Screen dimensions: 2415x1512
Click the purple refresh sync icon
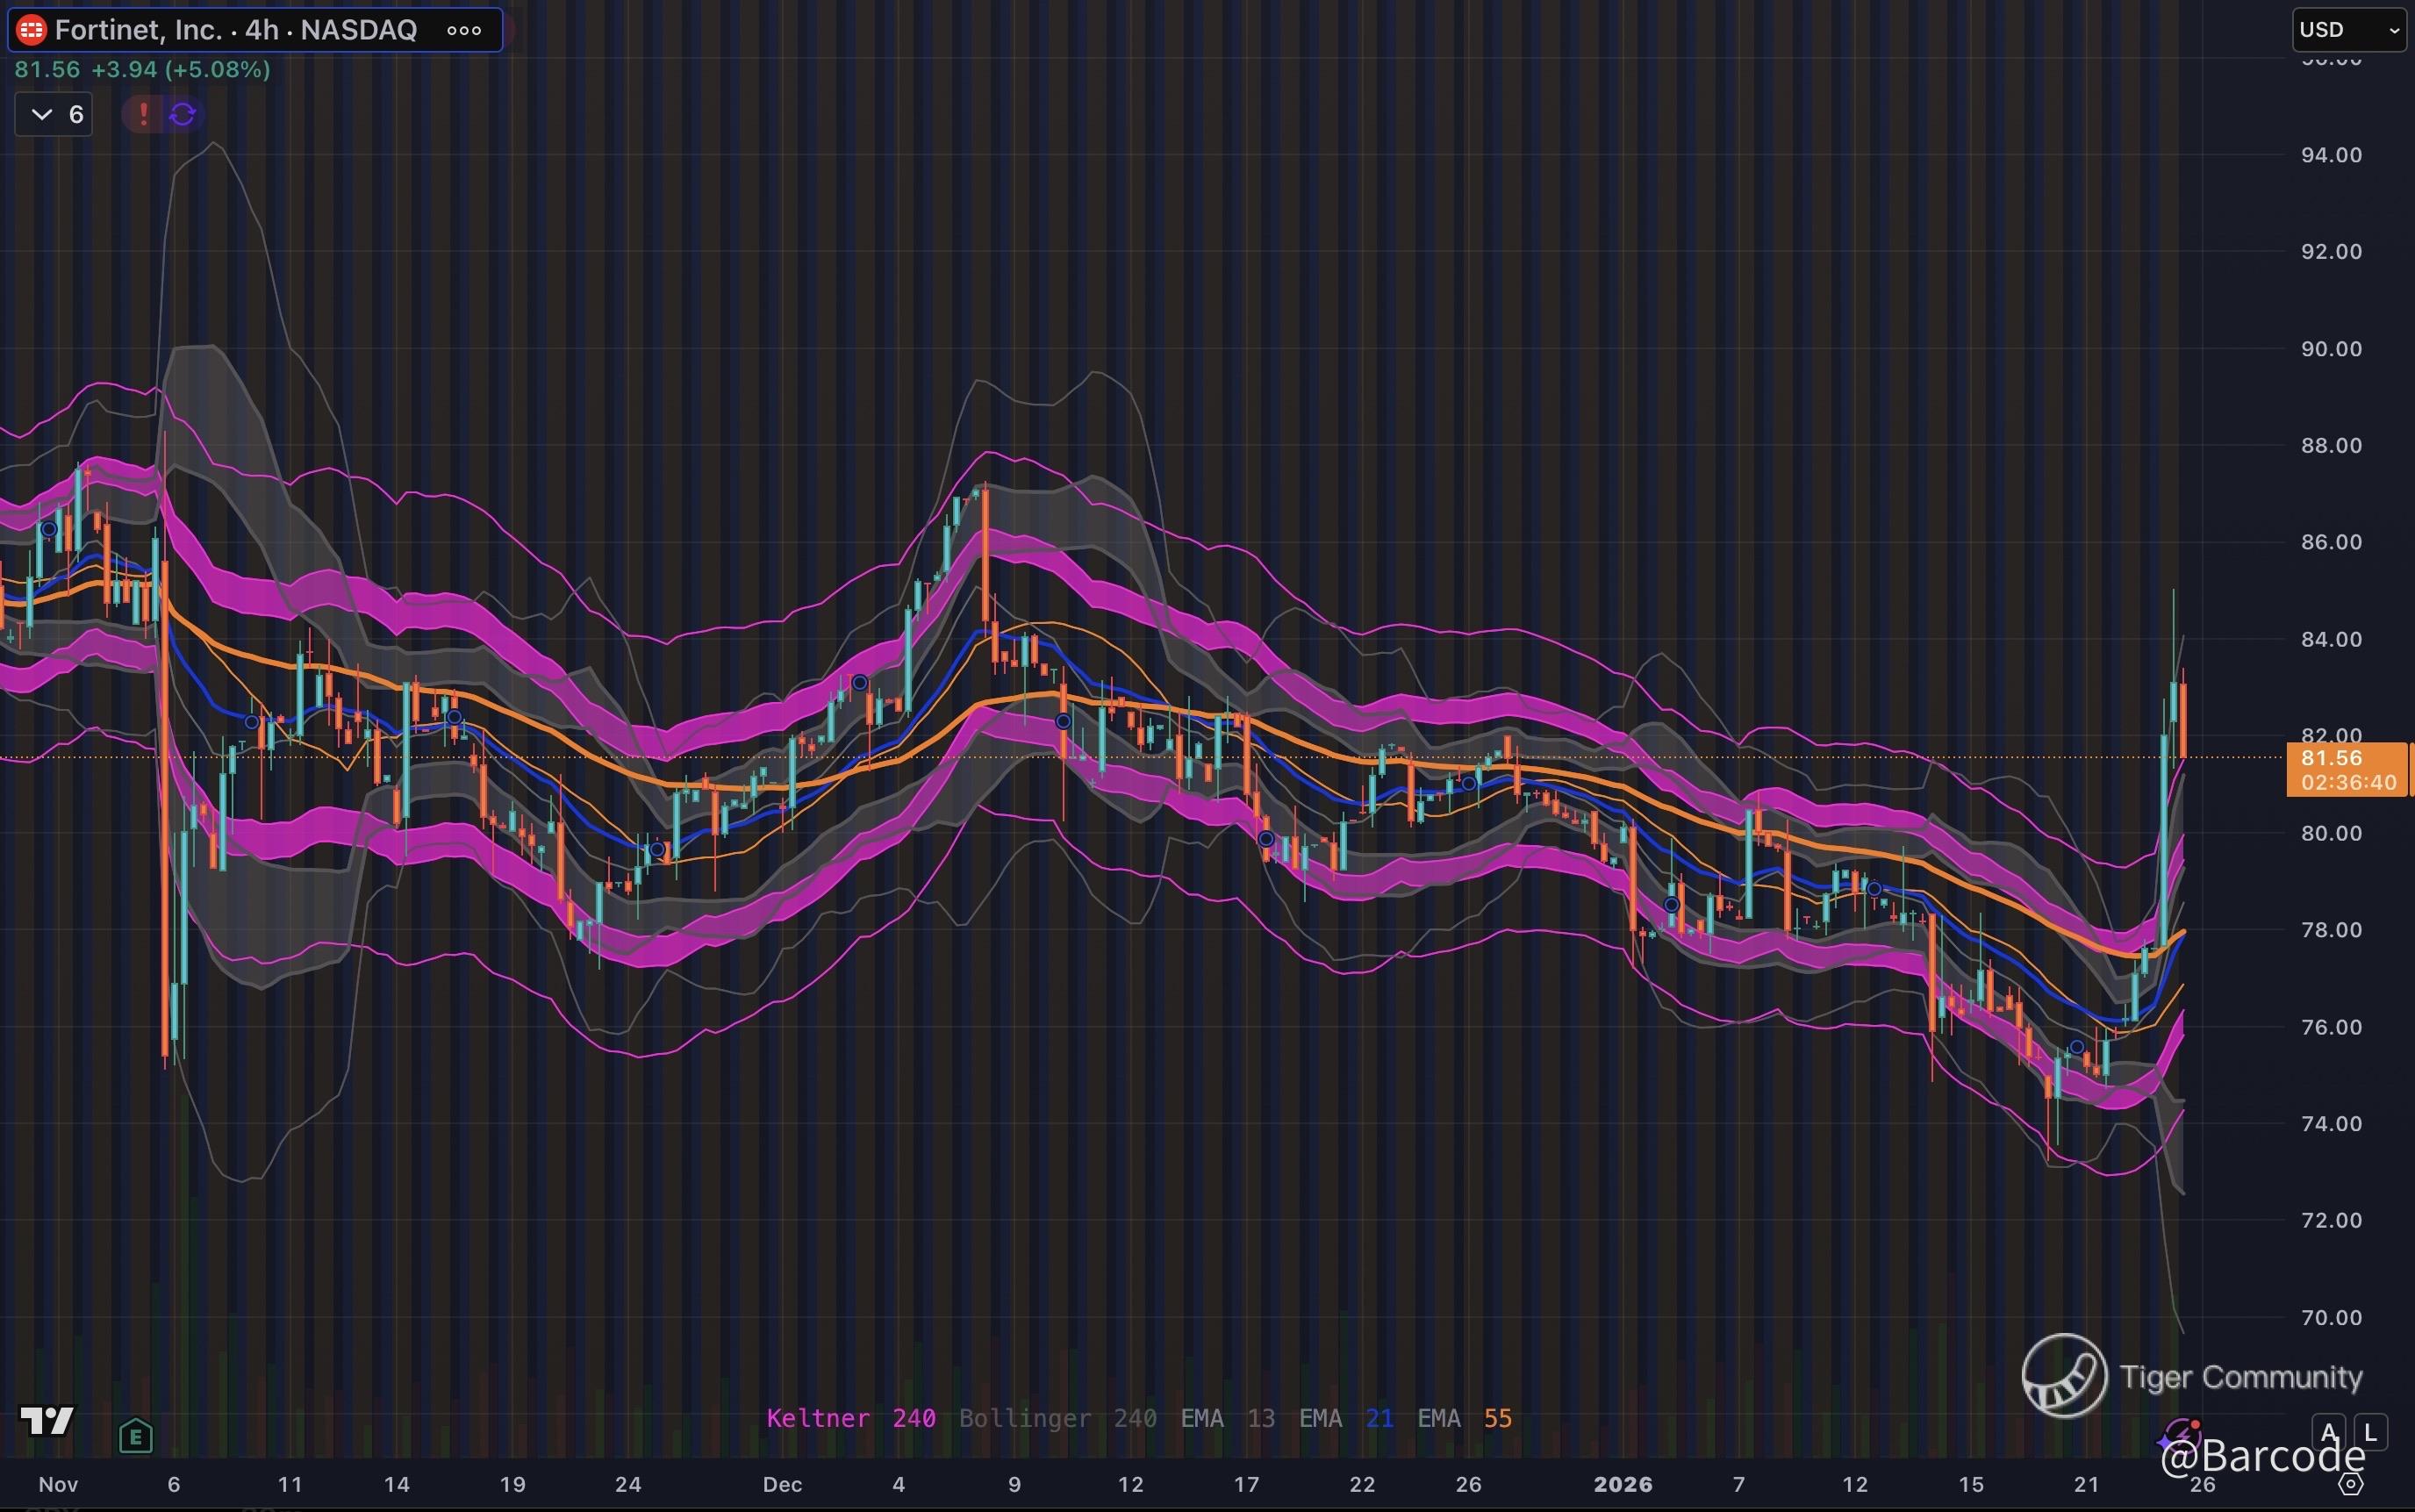182,114
